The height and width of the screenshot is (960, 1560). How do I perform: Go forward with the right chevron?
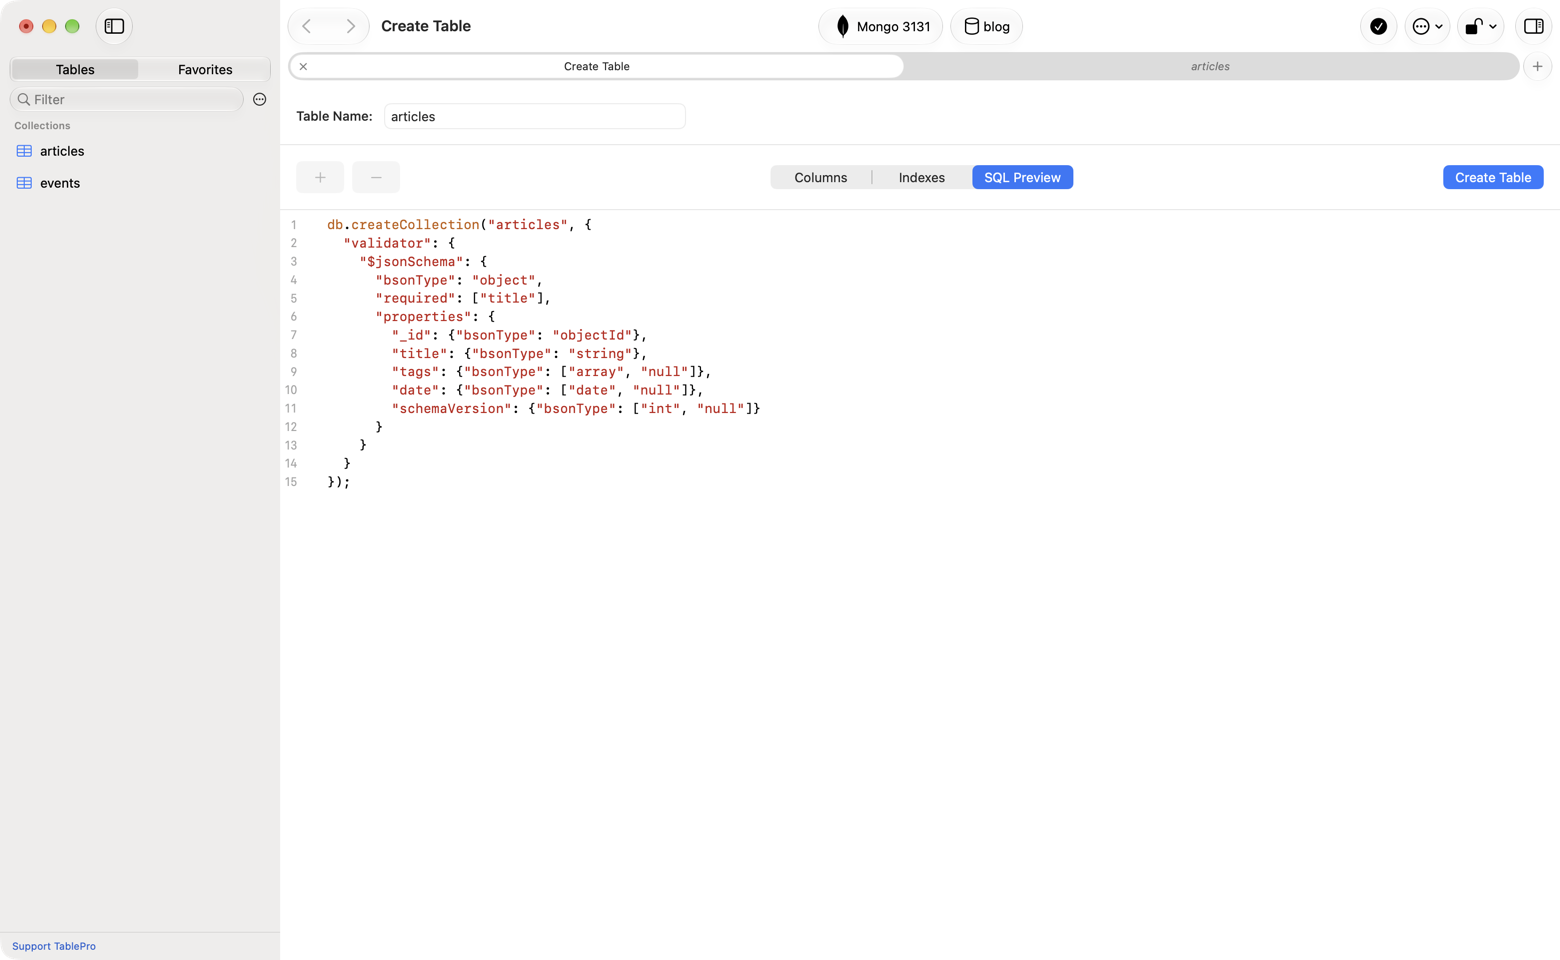pos(350,26)
